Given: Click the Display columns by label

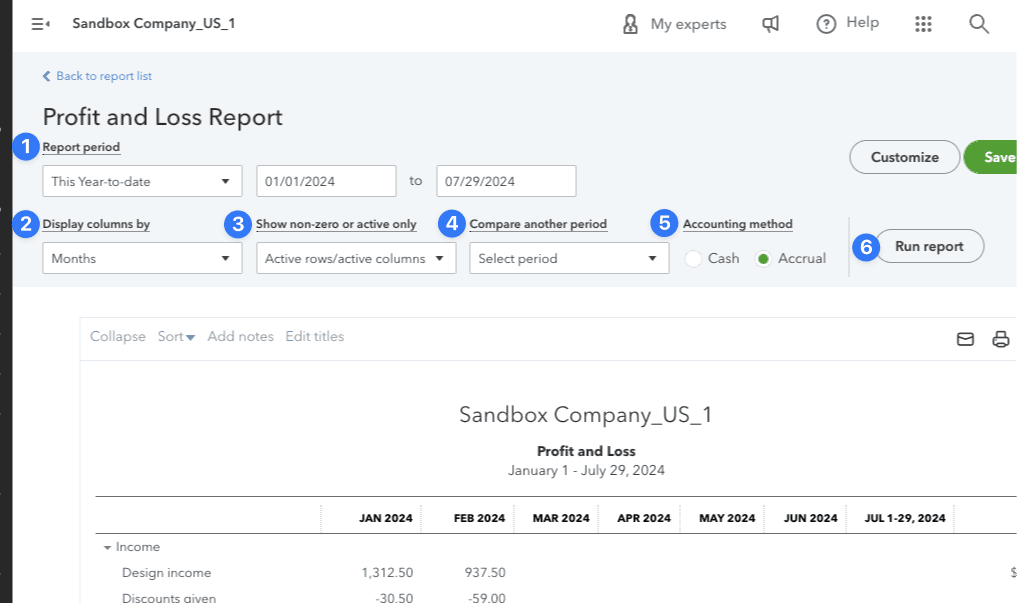Looking at the screenshot, I should point(96,224).
